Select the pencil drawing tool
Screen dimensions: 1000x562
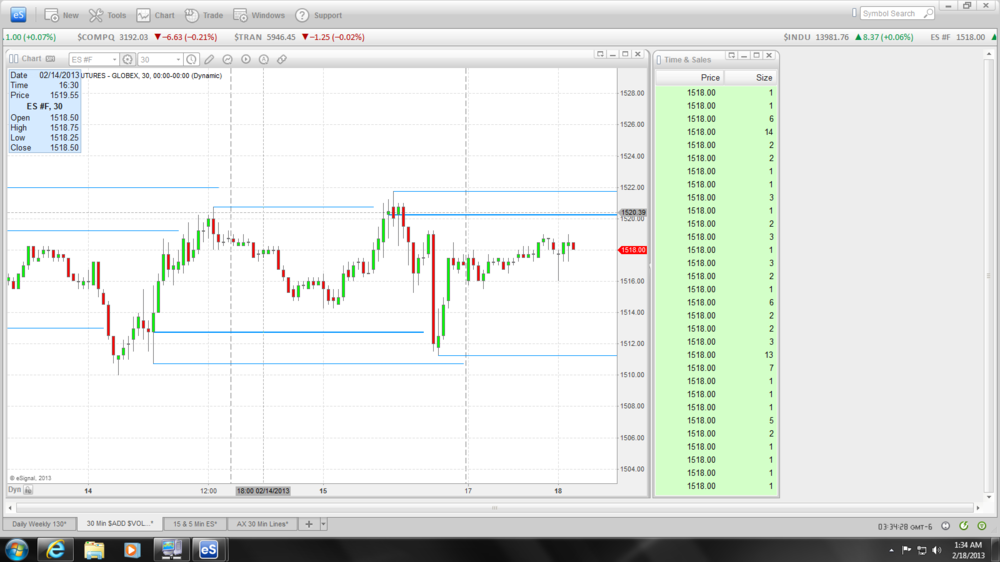[x=209, y=59]
